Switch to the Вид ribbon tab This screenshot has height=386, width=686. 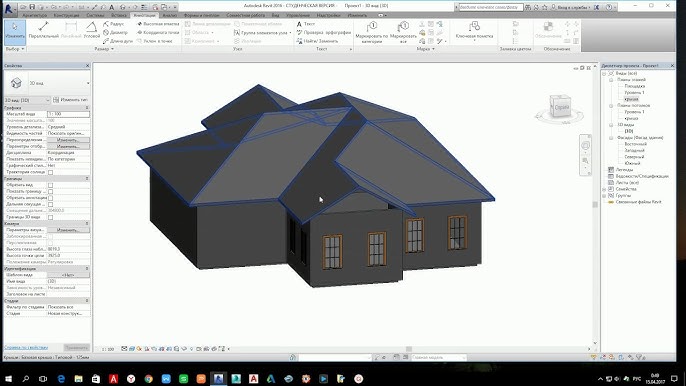point(275,15)
